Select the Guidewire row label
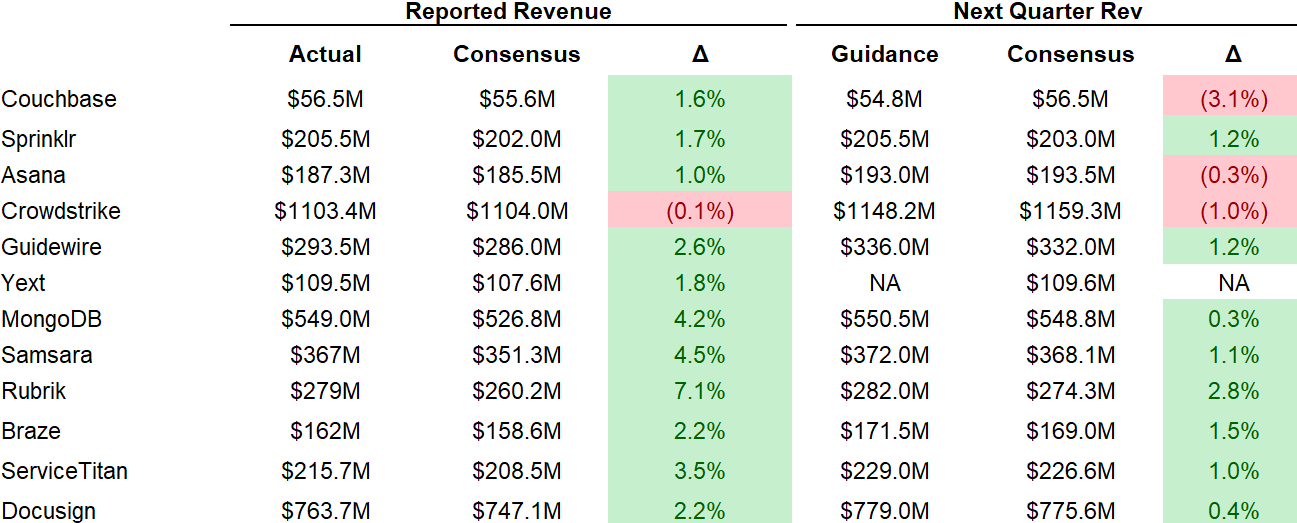Viewport: 1297px width, 523px height. (x=51, y=247)
